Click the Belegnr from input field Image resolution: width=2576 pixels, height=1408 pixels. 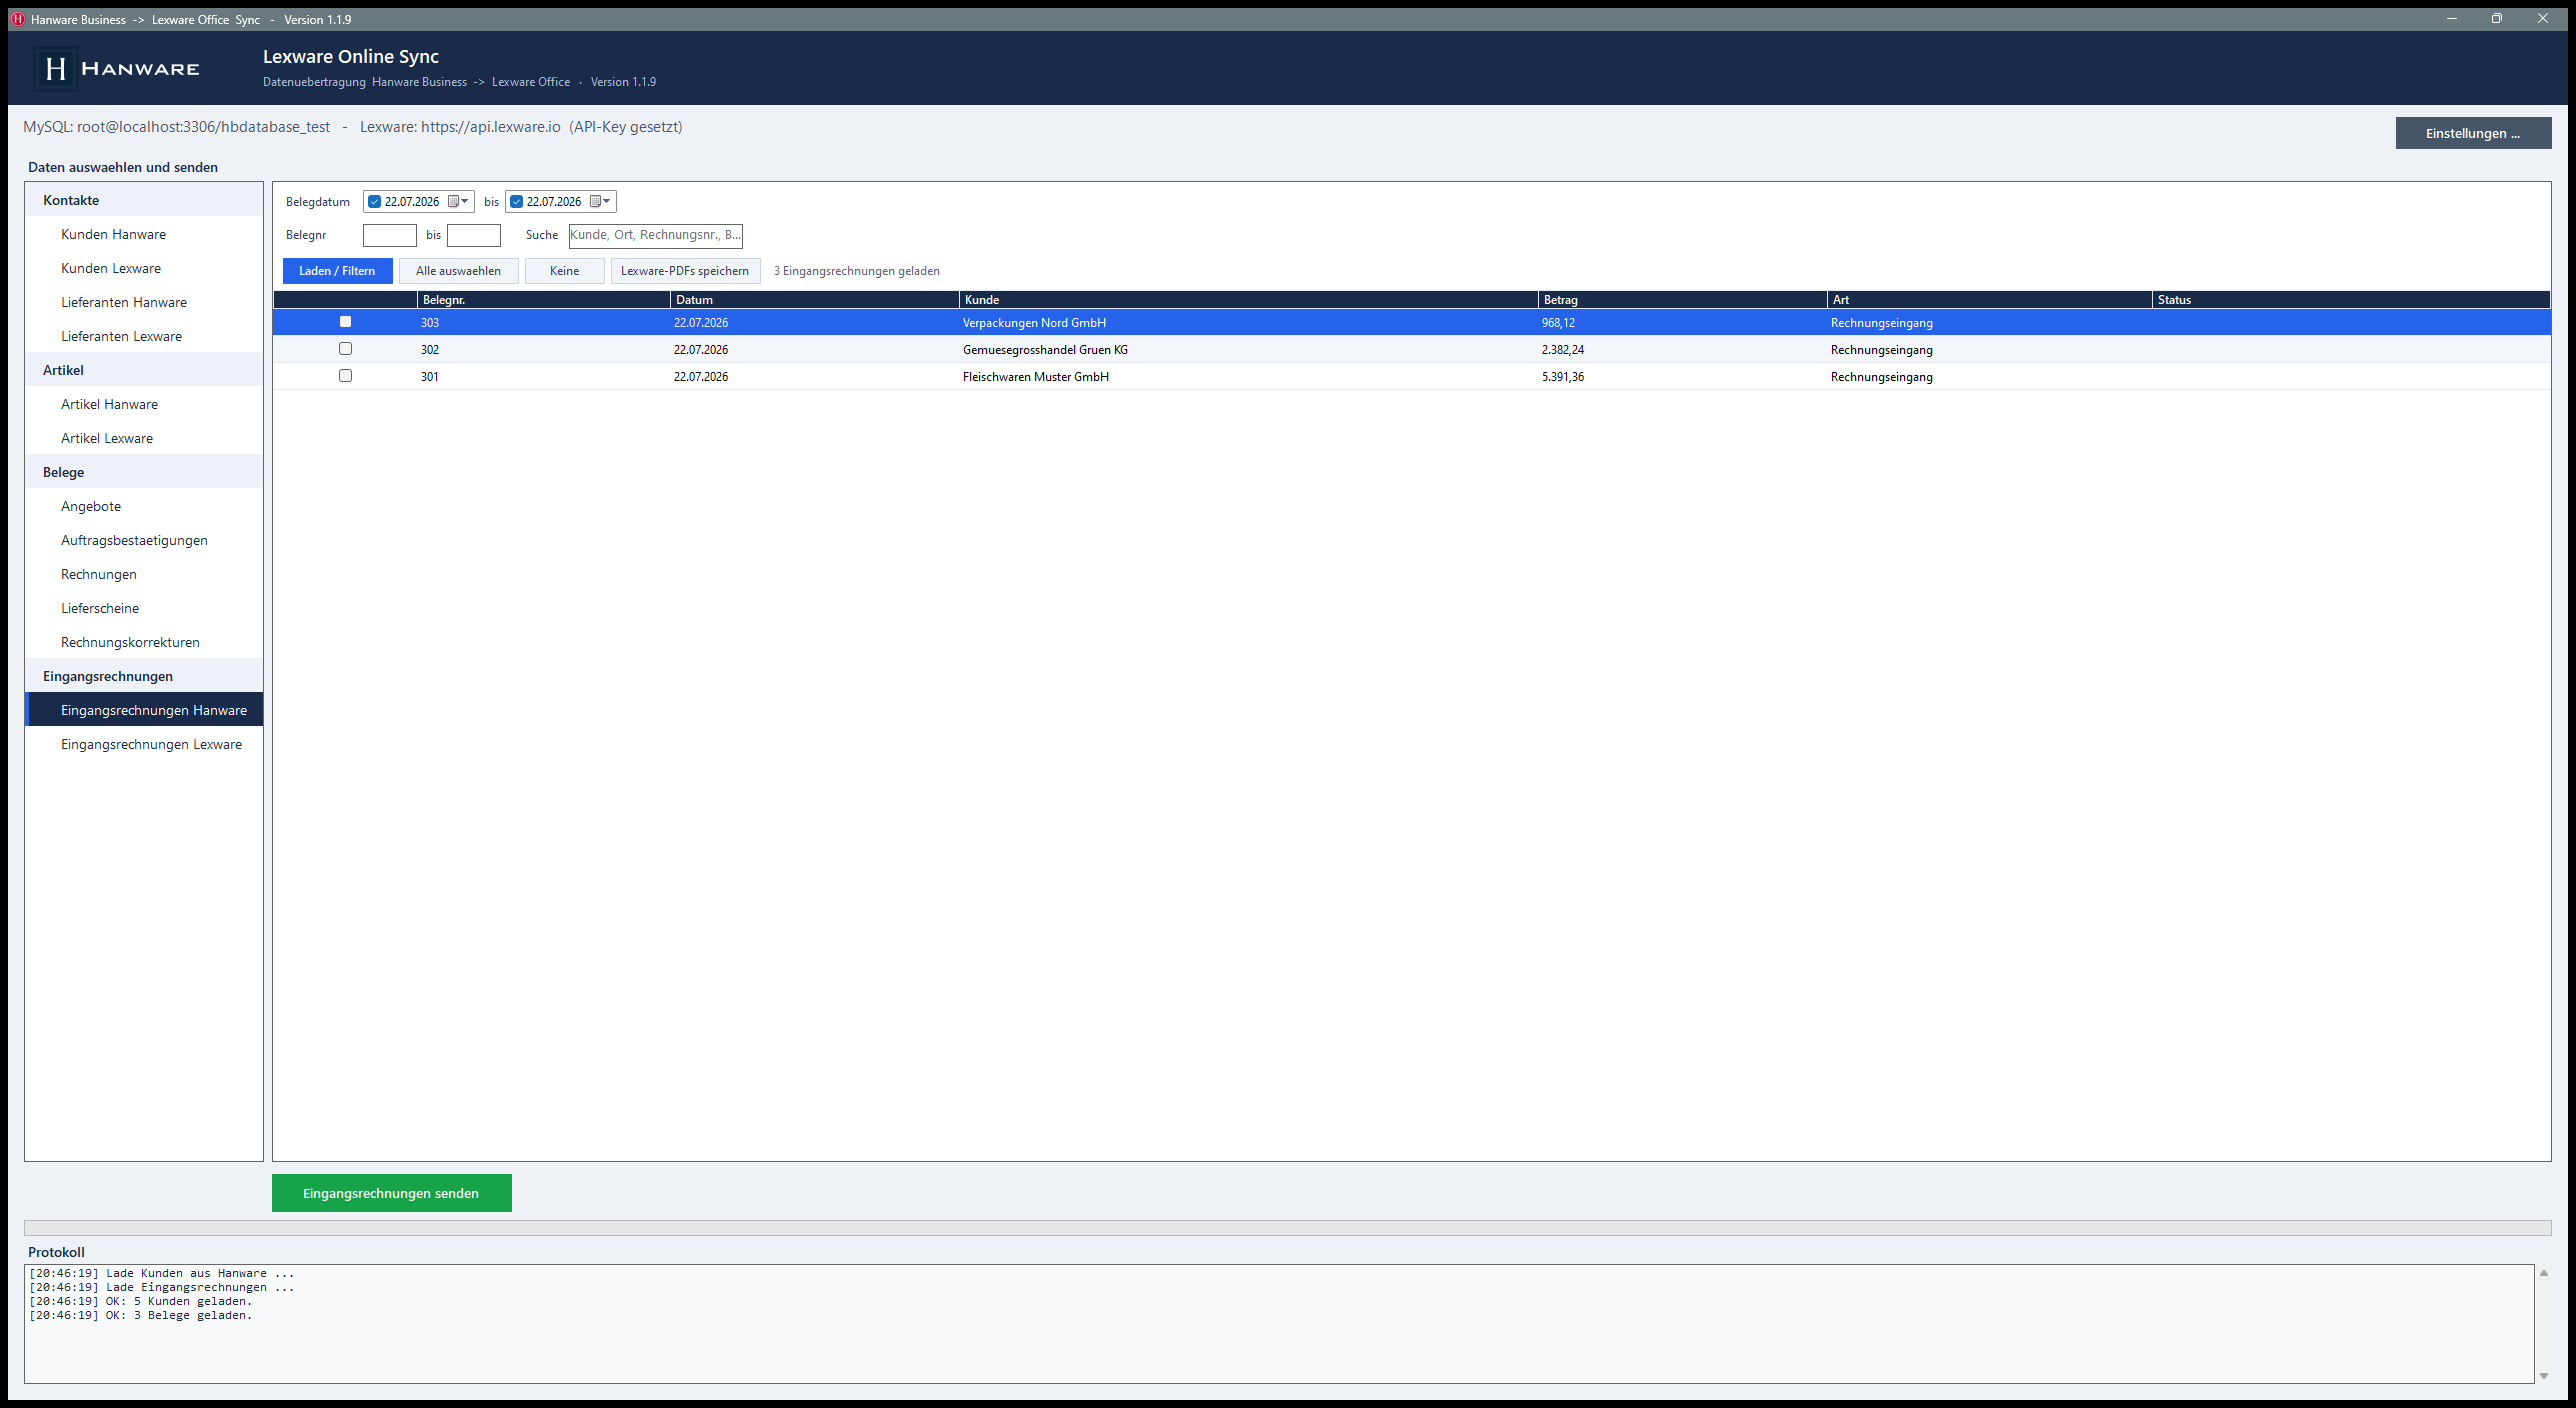(x=390, y=235)
